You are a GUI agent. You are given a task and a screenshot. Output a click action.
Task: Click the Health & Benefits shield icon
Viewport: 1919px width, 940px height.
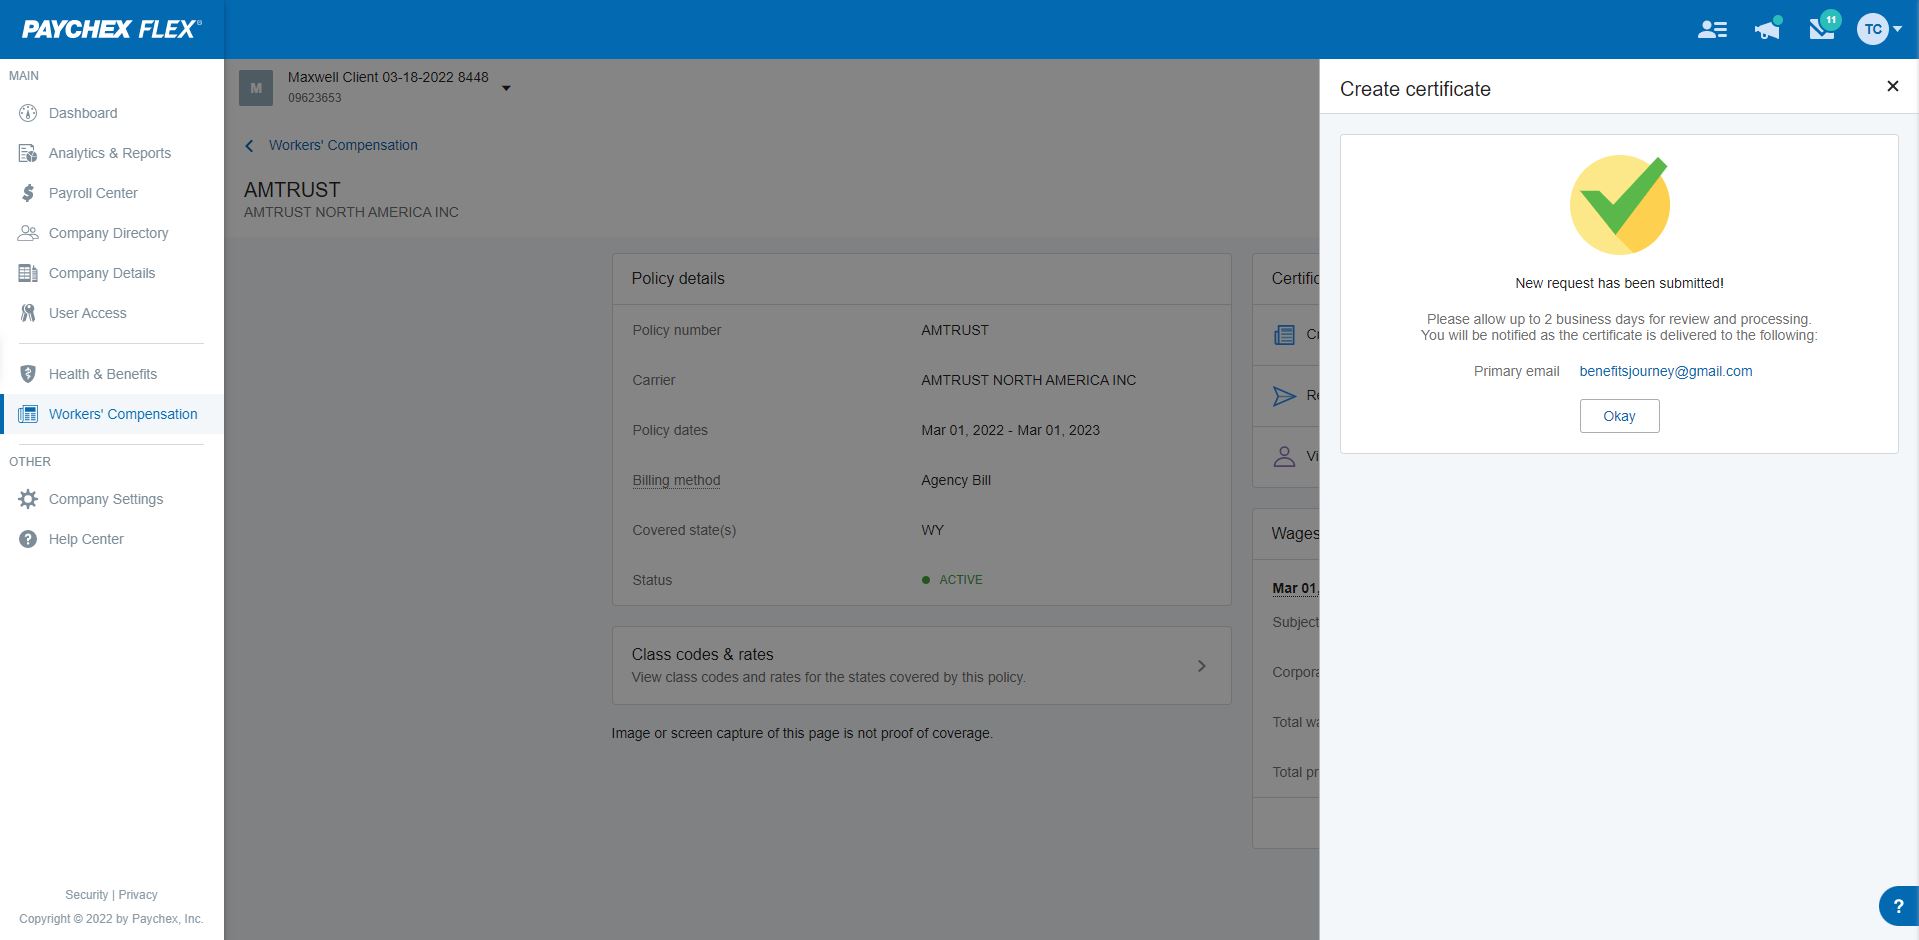(28, 374)
